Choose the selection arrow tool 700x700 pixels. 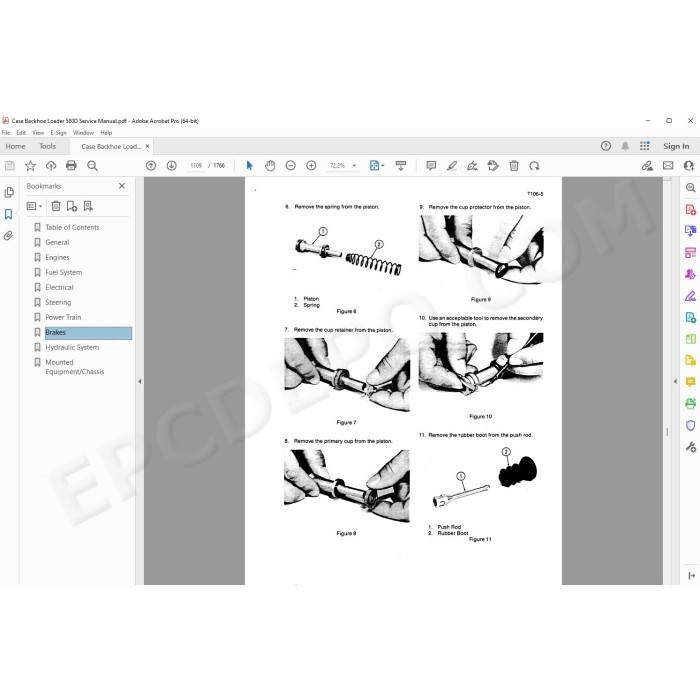point(250,166)
